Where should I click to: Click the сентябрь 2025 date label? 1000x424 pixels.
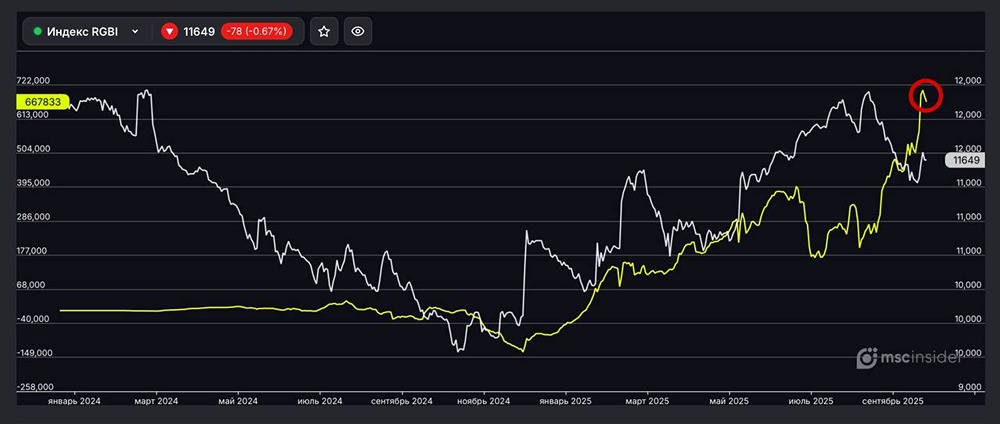[x=892, y=401]
